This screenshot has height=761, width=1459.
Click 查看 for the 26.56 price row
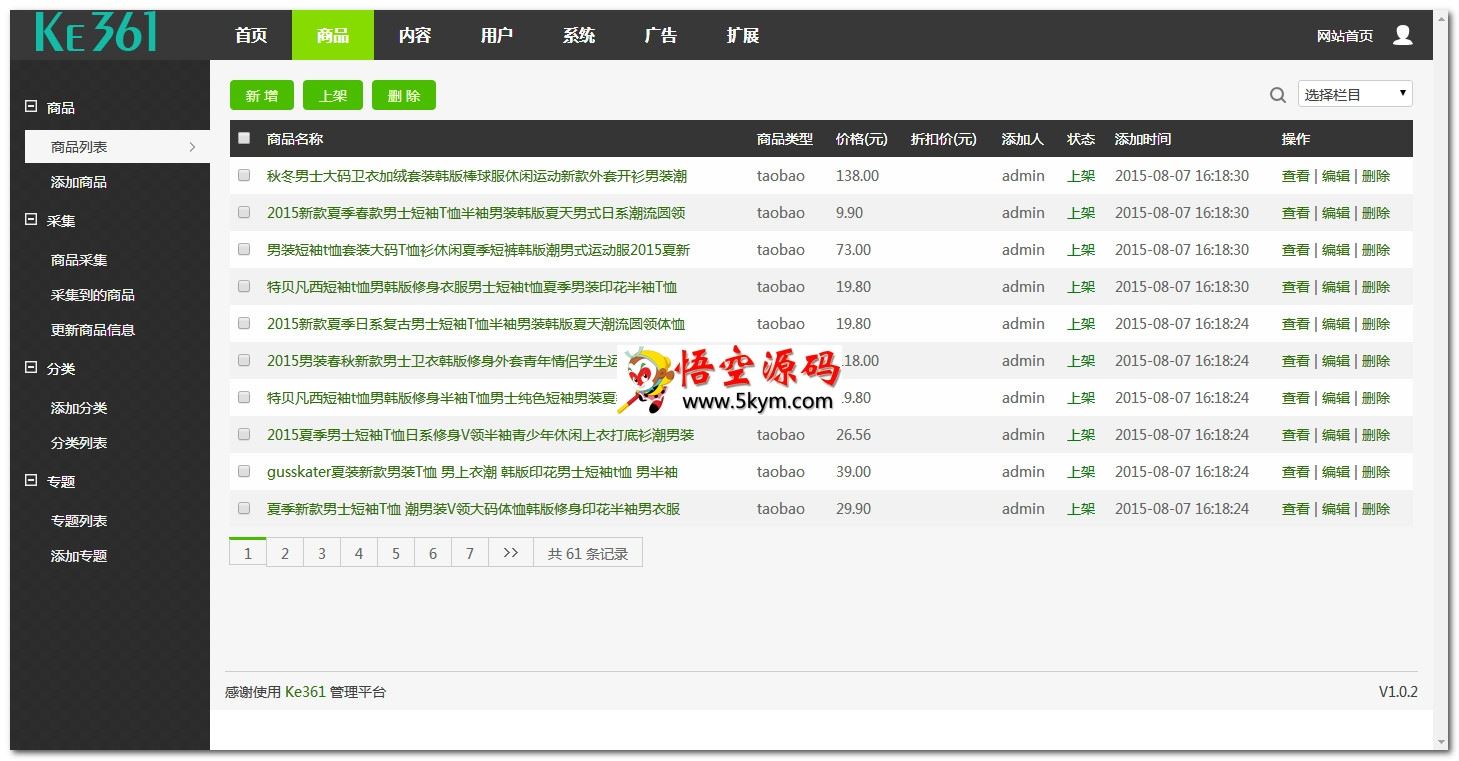pos(1296,435)
